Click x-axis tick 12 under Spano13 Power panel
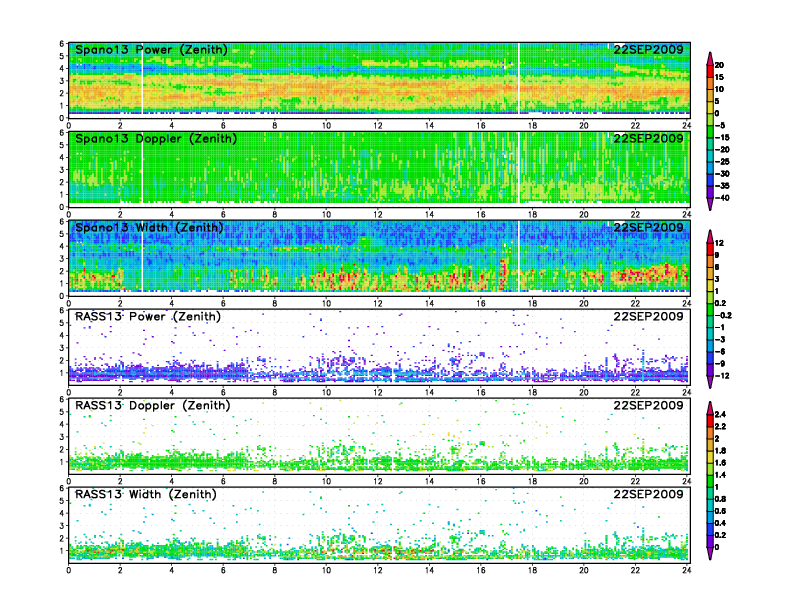The height and width of the screenshot is (612, 792). pyautogui.click(x=378, y=126)
